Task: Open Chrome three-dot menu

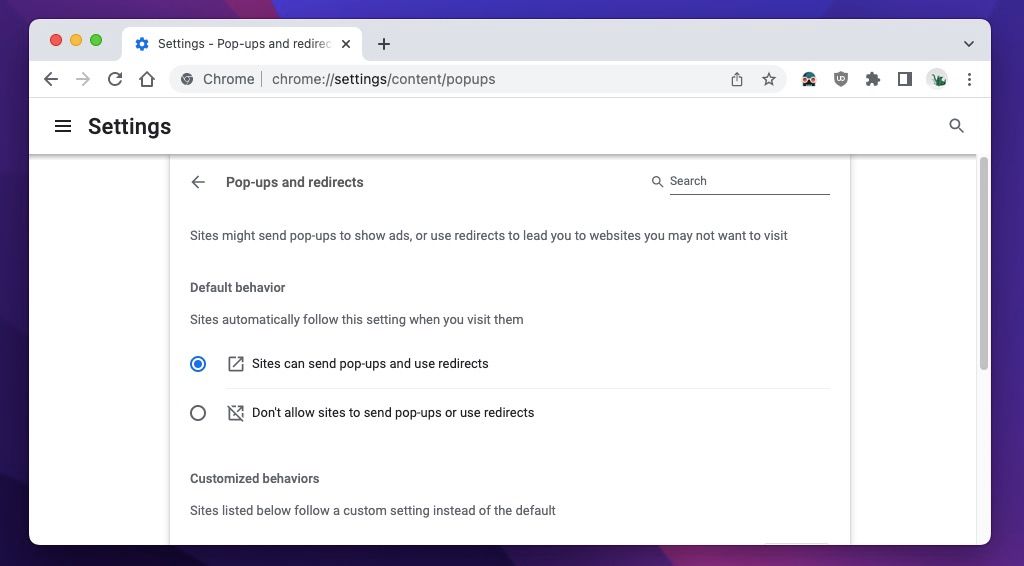Action: click(x=969, y=79)
